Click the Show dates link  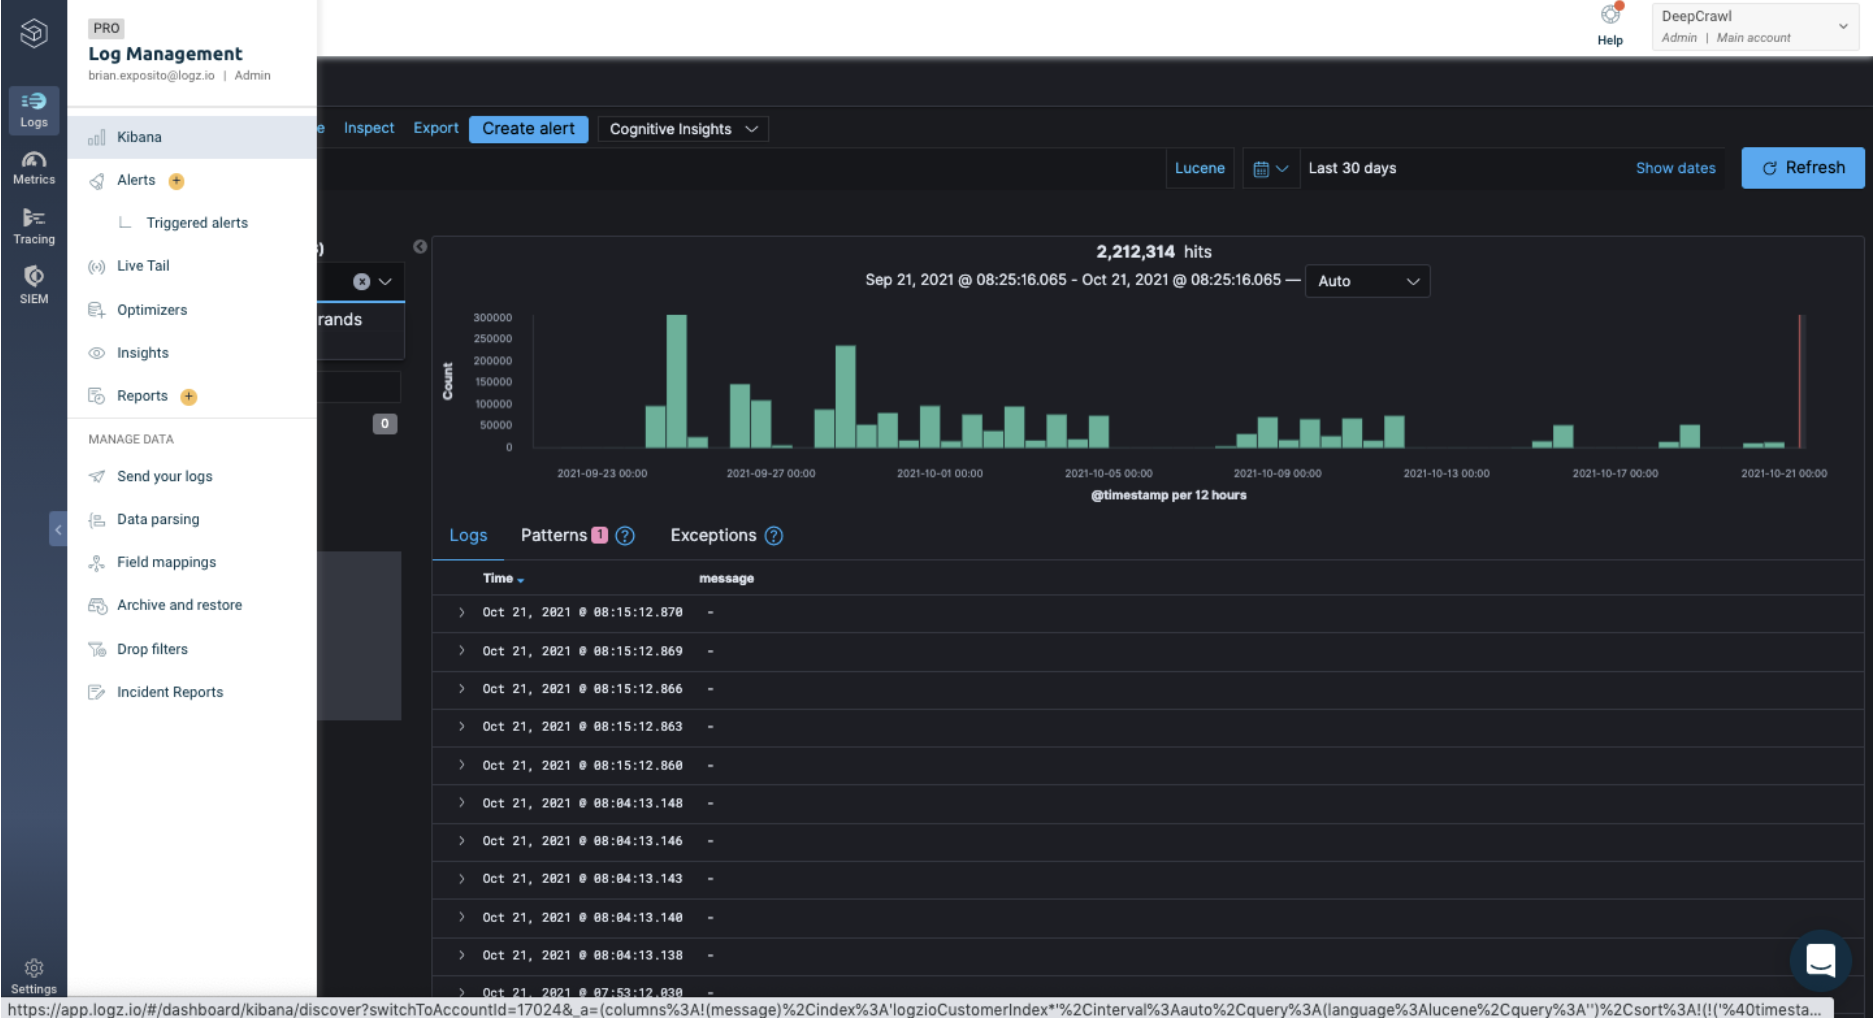point(1675,169)
